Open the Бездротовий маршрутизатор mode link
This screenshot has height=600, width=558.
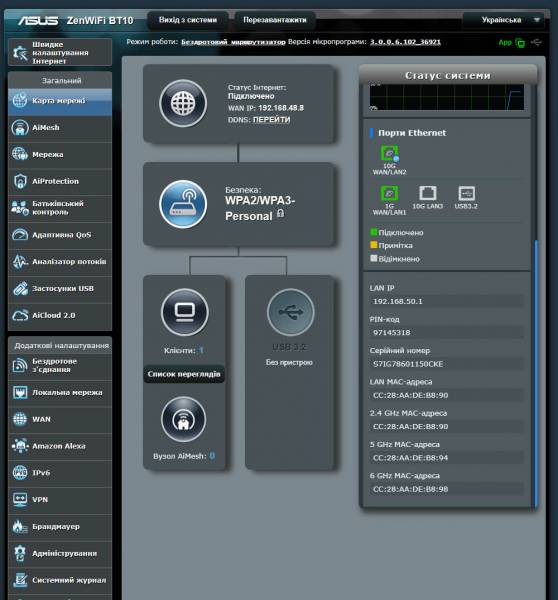[233, 42]
